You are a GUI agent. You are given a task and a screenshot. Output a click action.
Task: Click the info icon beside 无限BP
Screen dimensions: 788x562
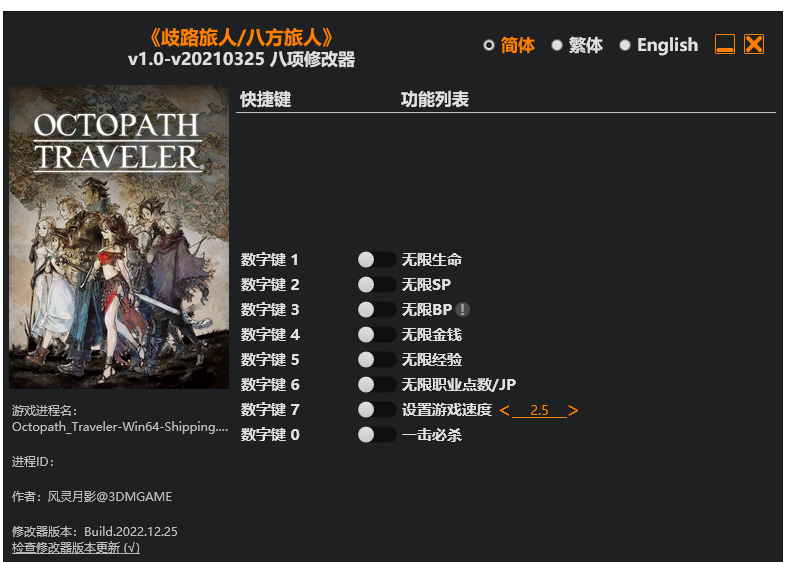[463, 310]
